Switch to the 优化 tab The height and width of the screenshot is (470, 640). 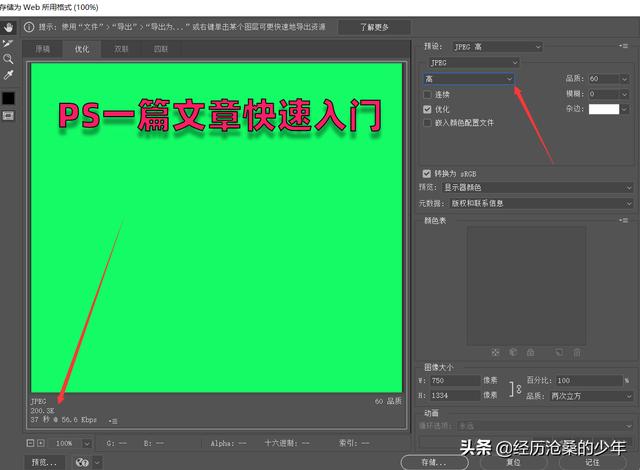(x=82, y=49)
